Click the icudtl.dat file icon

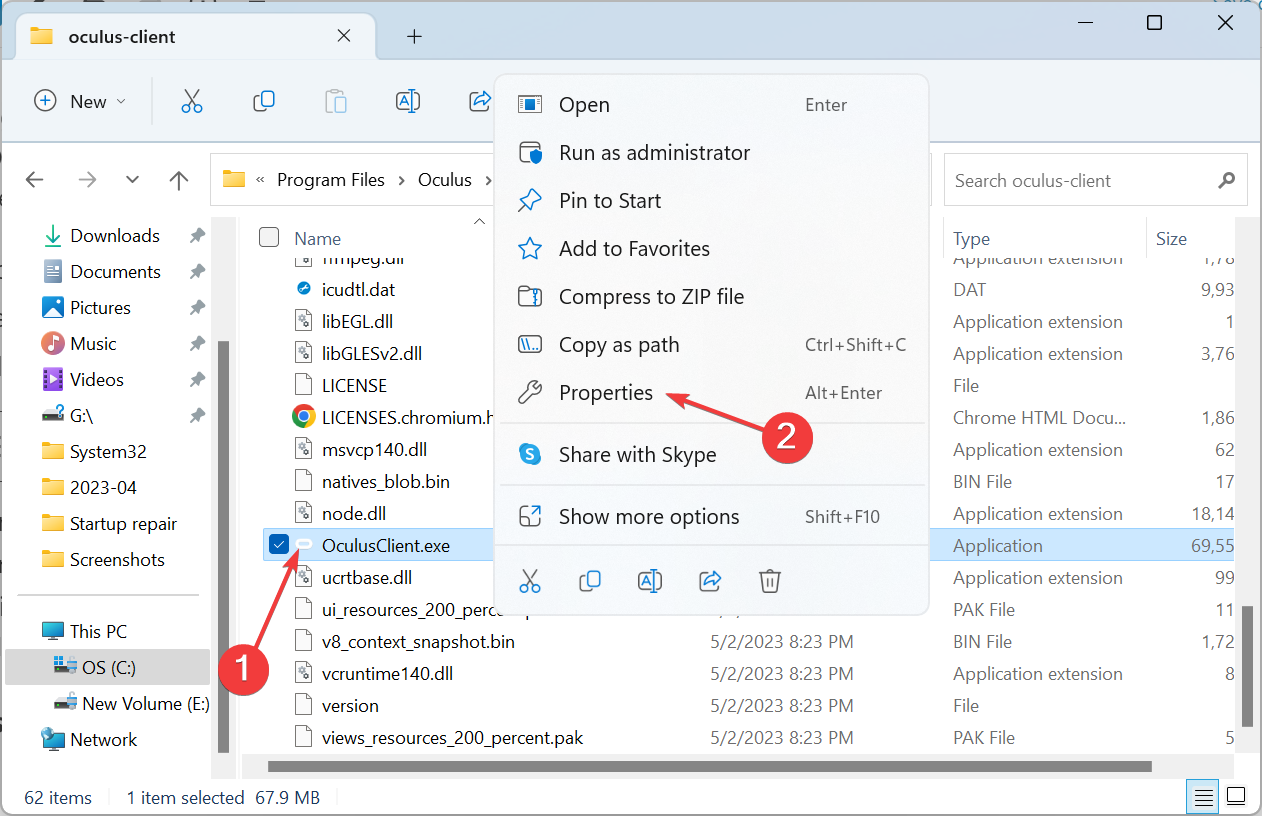coord(304,289)
